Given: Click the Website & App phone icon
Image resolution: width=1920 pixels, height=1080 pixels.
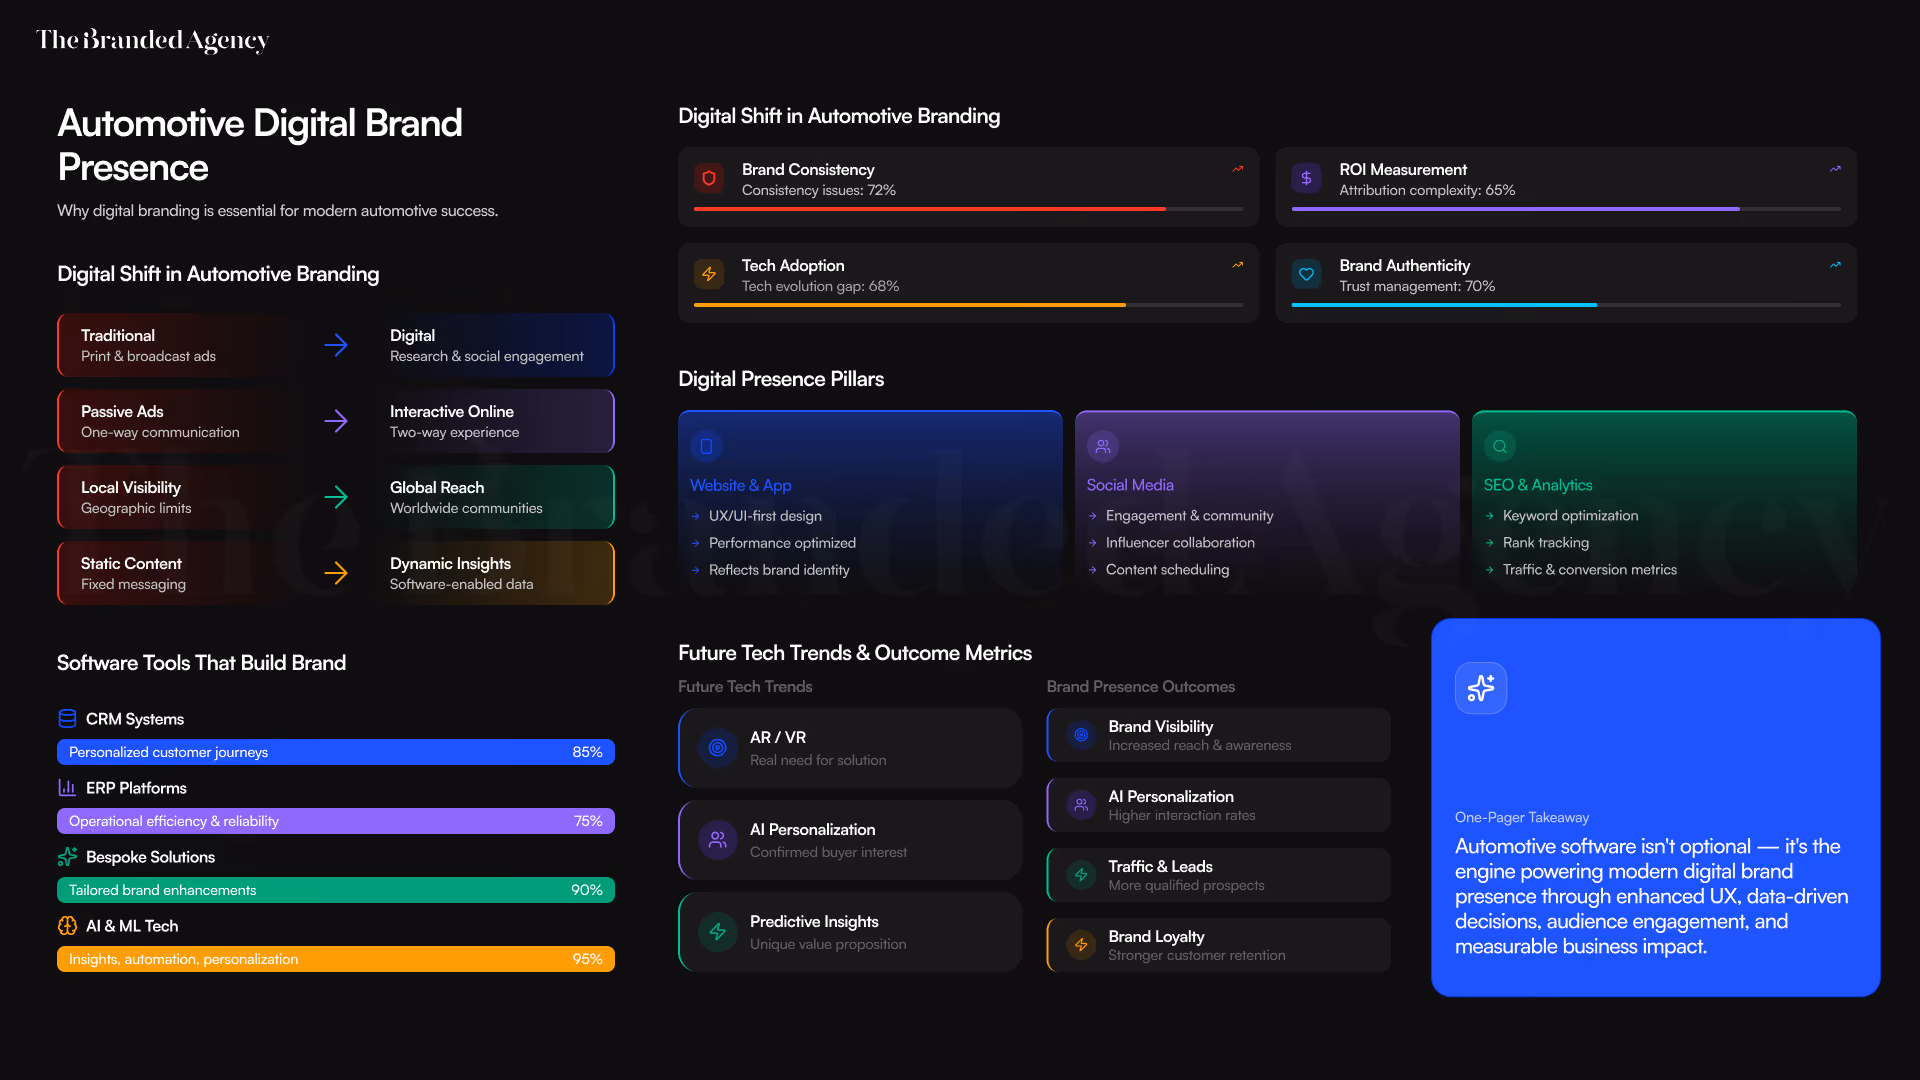Looking at the screenshot, I should (706, 446).
